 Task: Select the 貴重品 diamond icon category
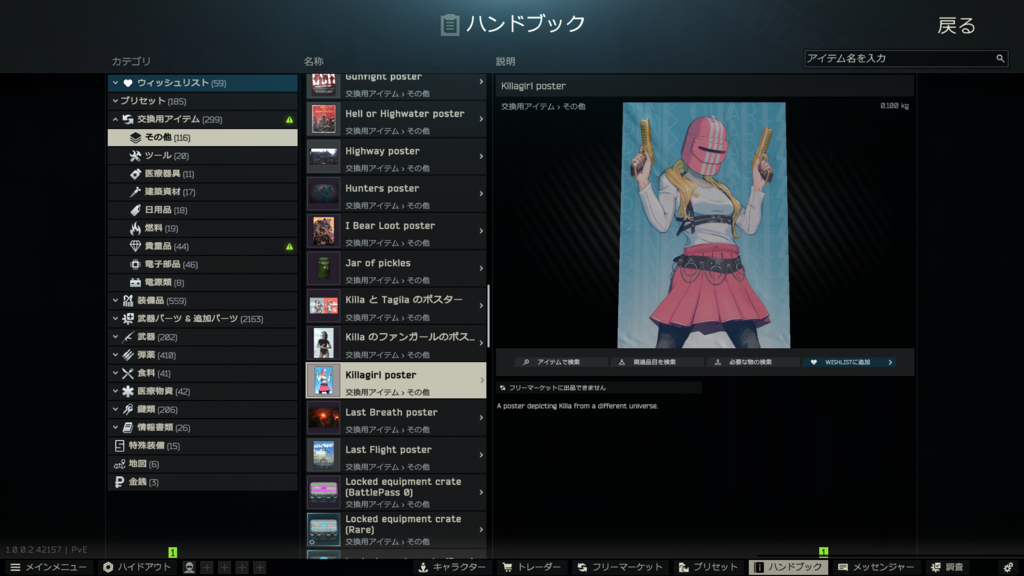[136, 246]
